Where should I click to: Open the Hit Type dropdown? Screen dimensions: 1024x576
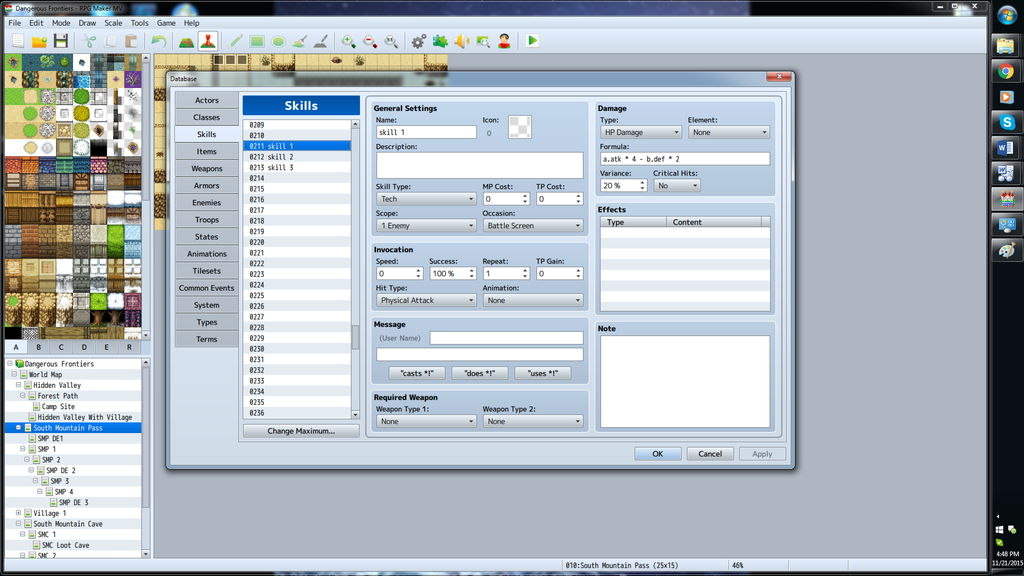point(426,300)
